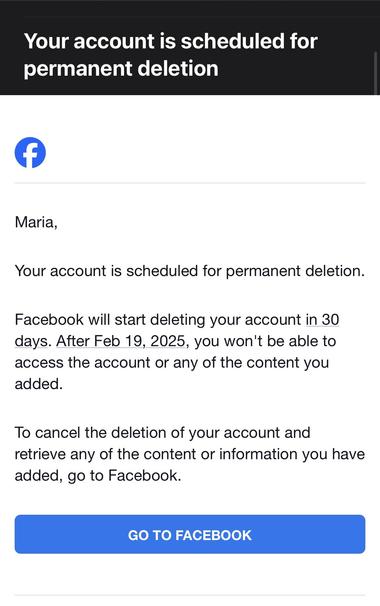Tap the word 'permanent deletion' in the header
This screenshot has width=380, height=606.
point(121,68)
